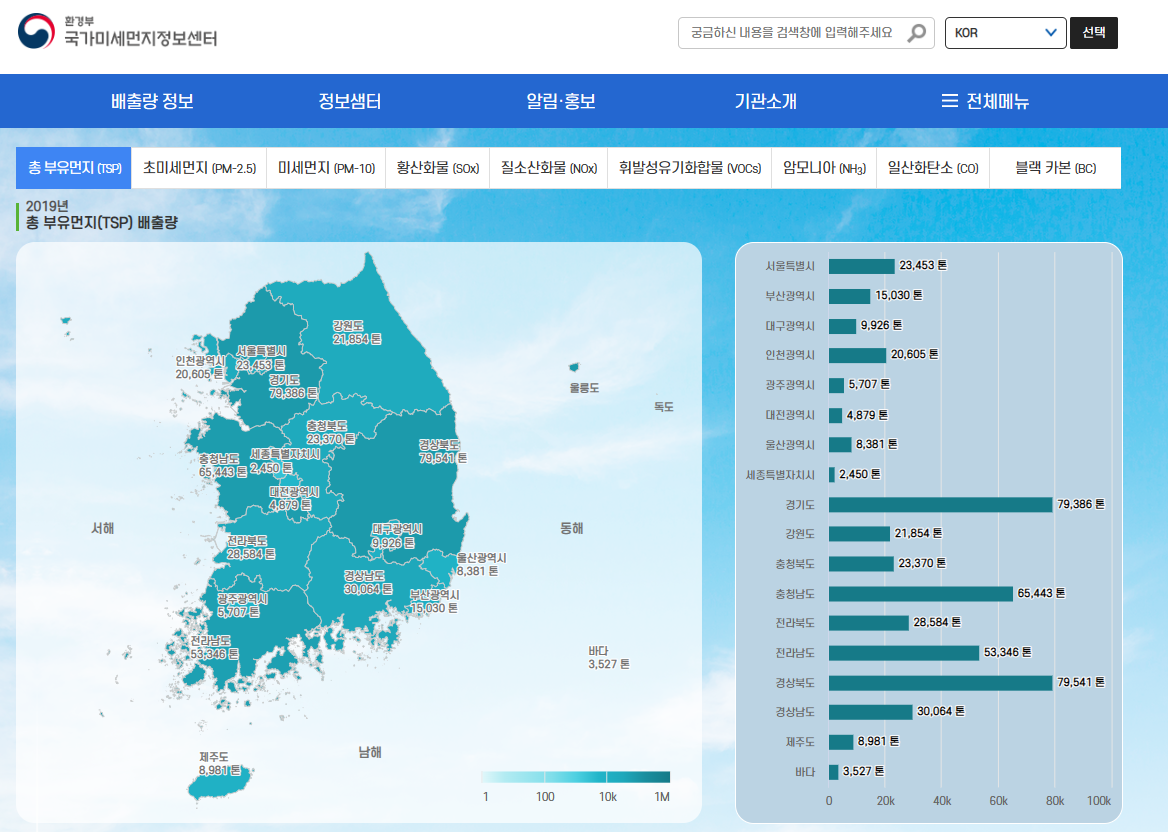The image size is (1168, 832).
Task: Click the search magnifier icon
Action: coord(915,32)
